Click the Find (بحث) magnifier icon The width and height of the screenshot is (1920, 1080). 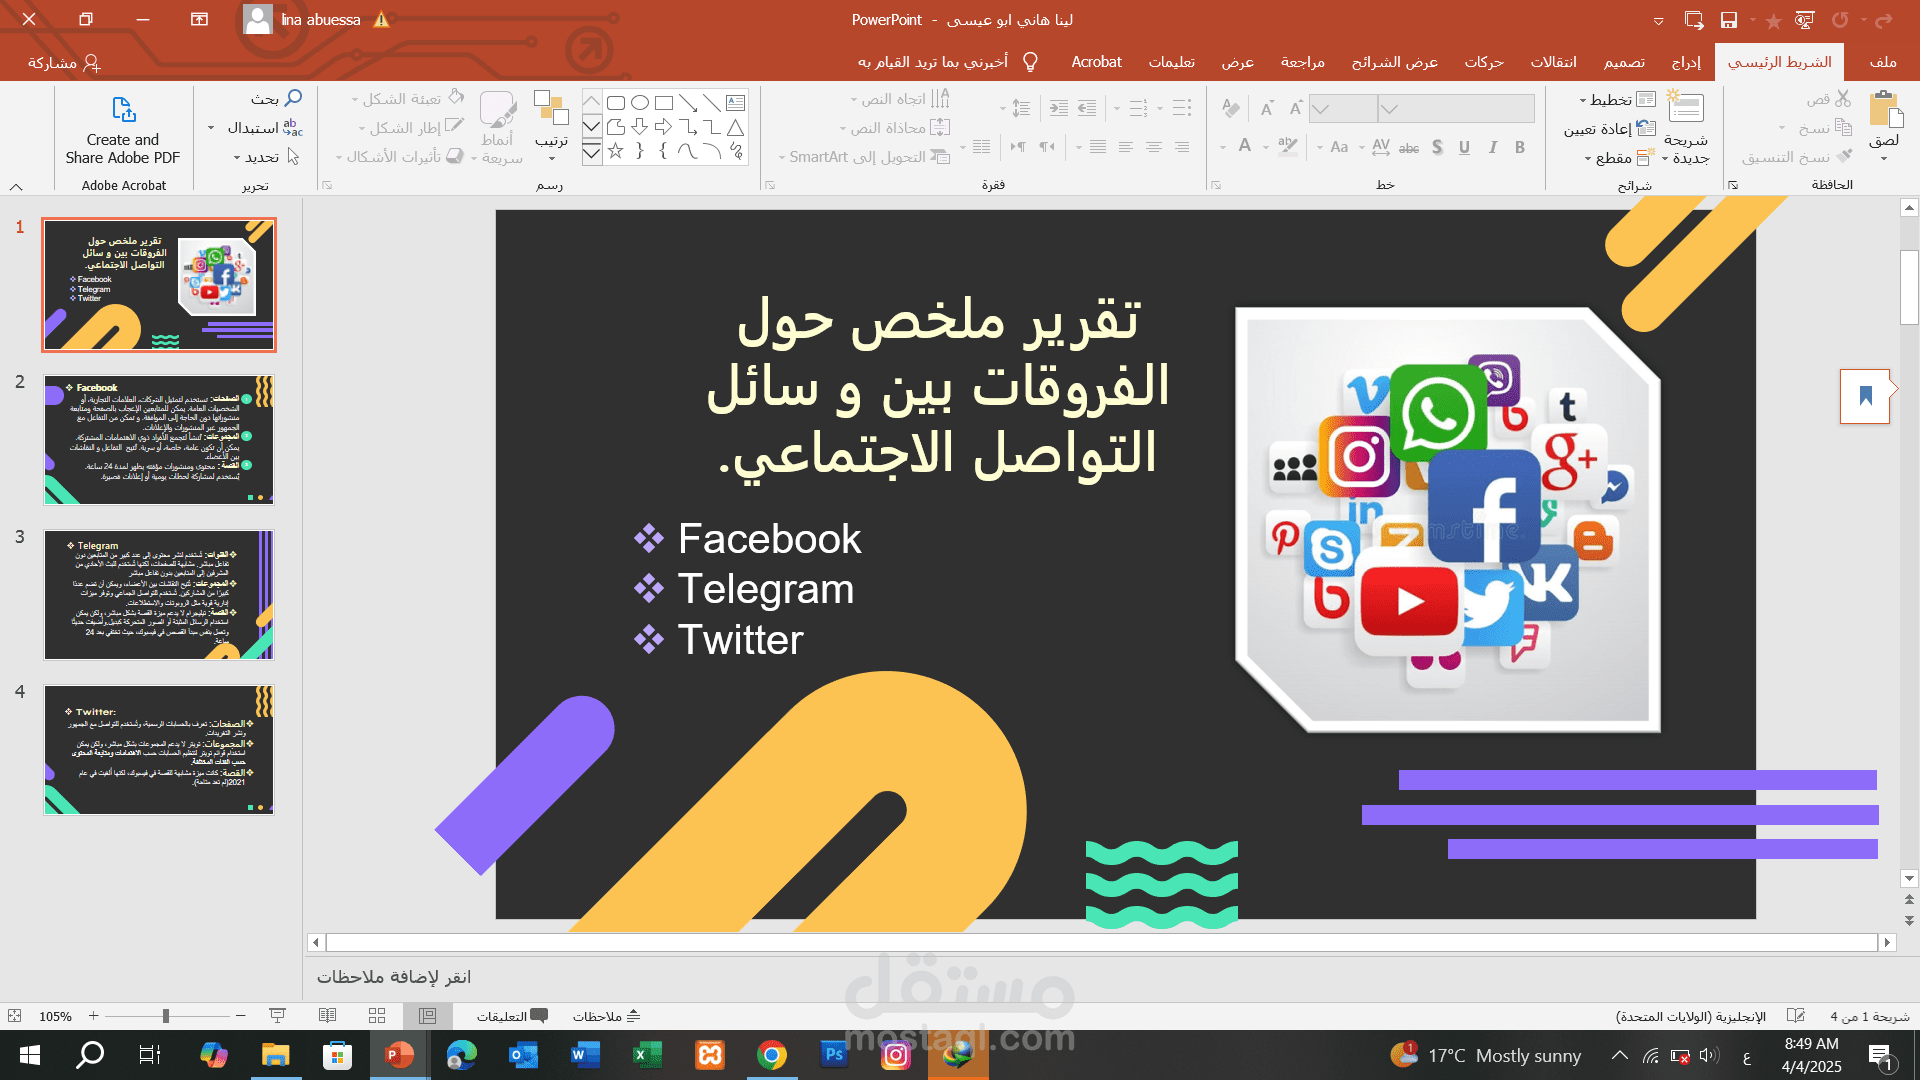point(293,98)
